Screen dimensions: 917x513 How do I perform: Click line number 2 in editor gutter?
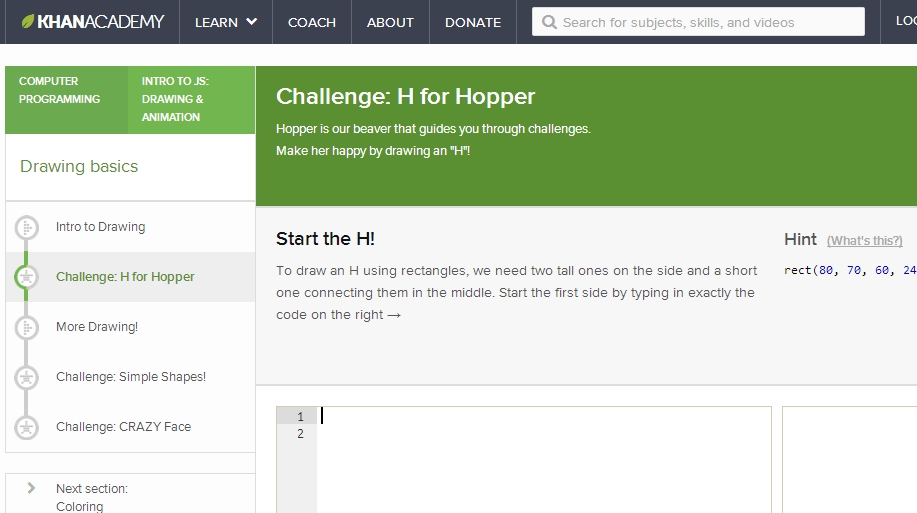[300, 433]
